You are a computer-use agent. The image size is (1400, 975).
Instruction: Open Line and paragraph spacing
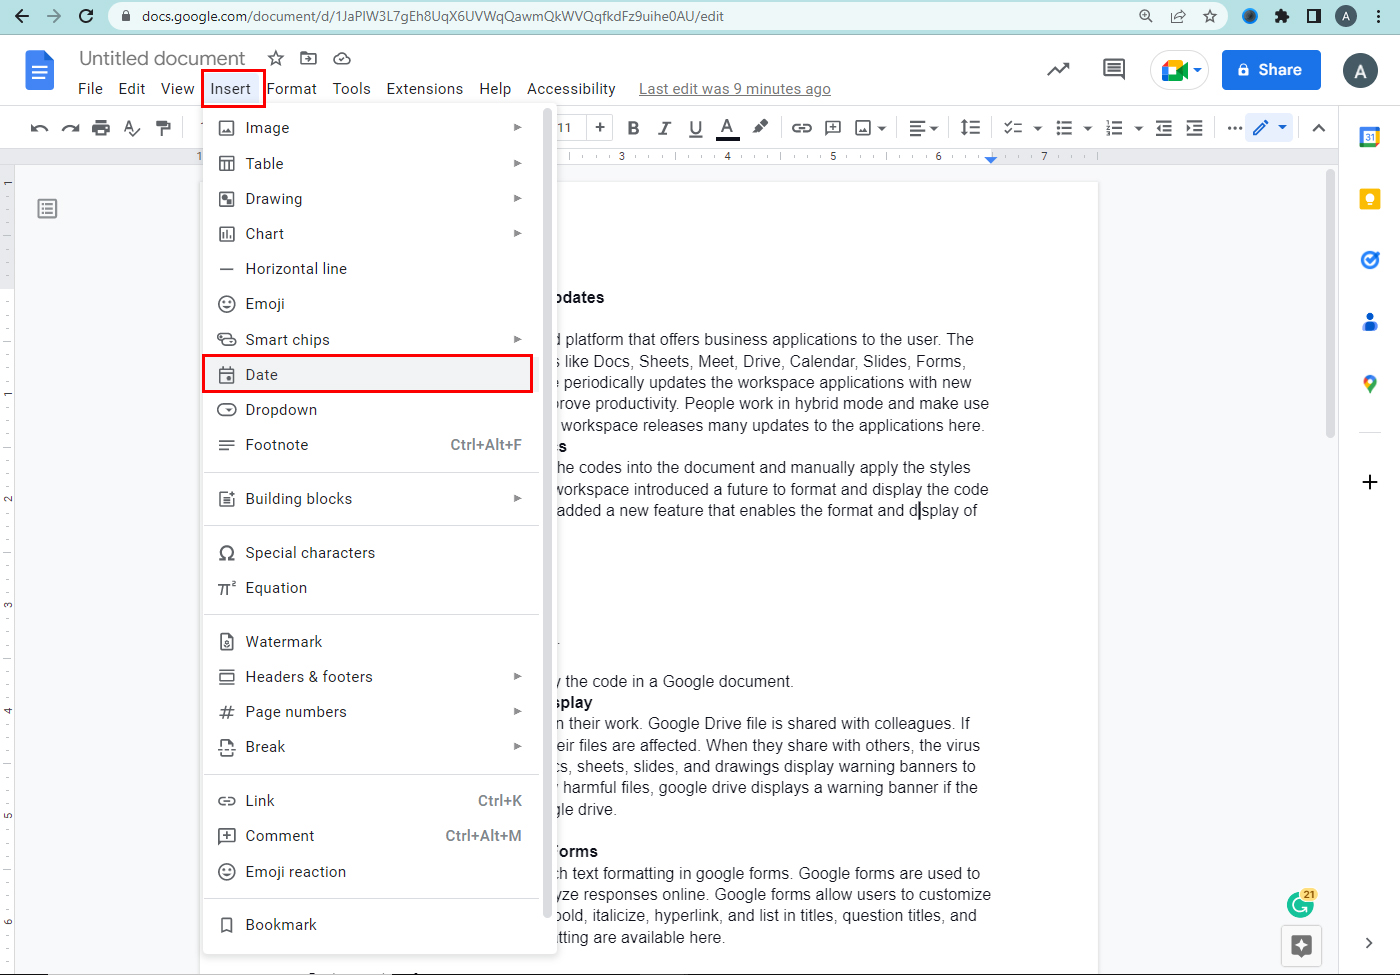(970, 128)
